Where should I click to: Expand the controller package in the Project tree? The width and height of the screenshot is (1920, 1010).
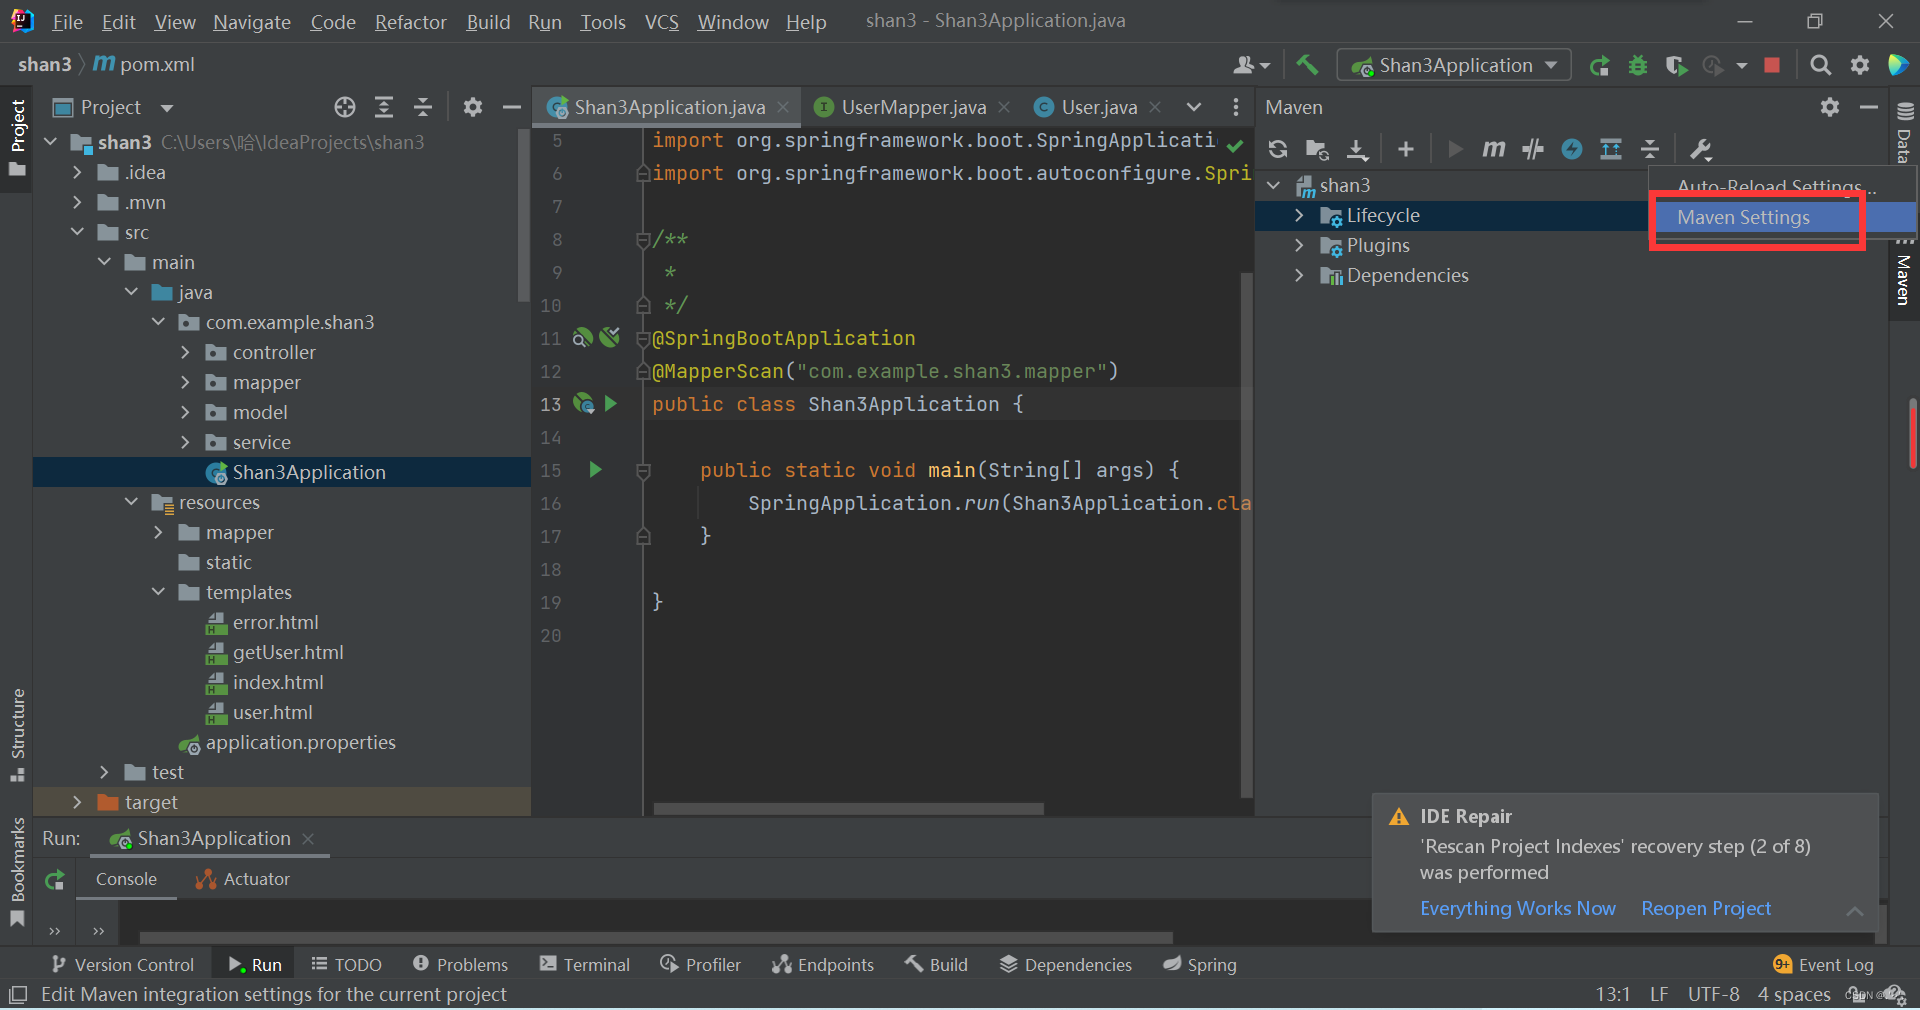(185, 353)
